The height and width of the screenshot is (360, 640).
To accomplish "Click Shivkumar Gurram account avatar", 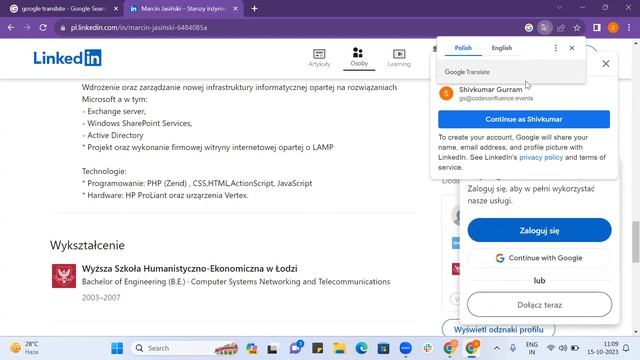I will (446, 93).
